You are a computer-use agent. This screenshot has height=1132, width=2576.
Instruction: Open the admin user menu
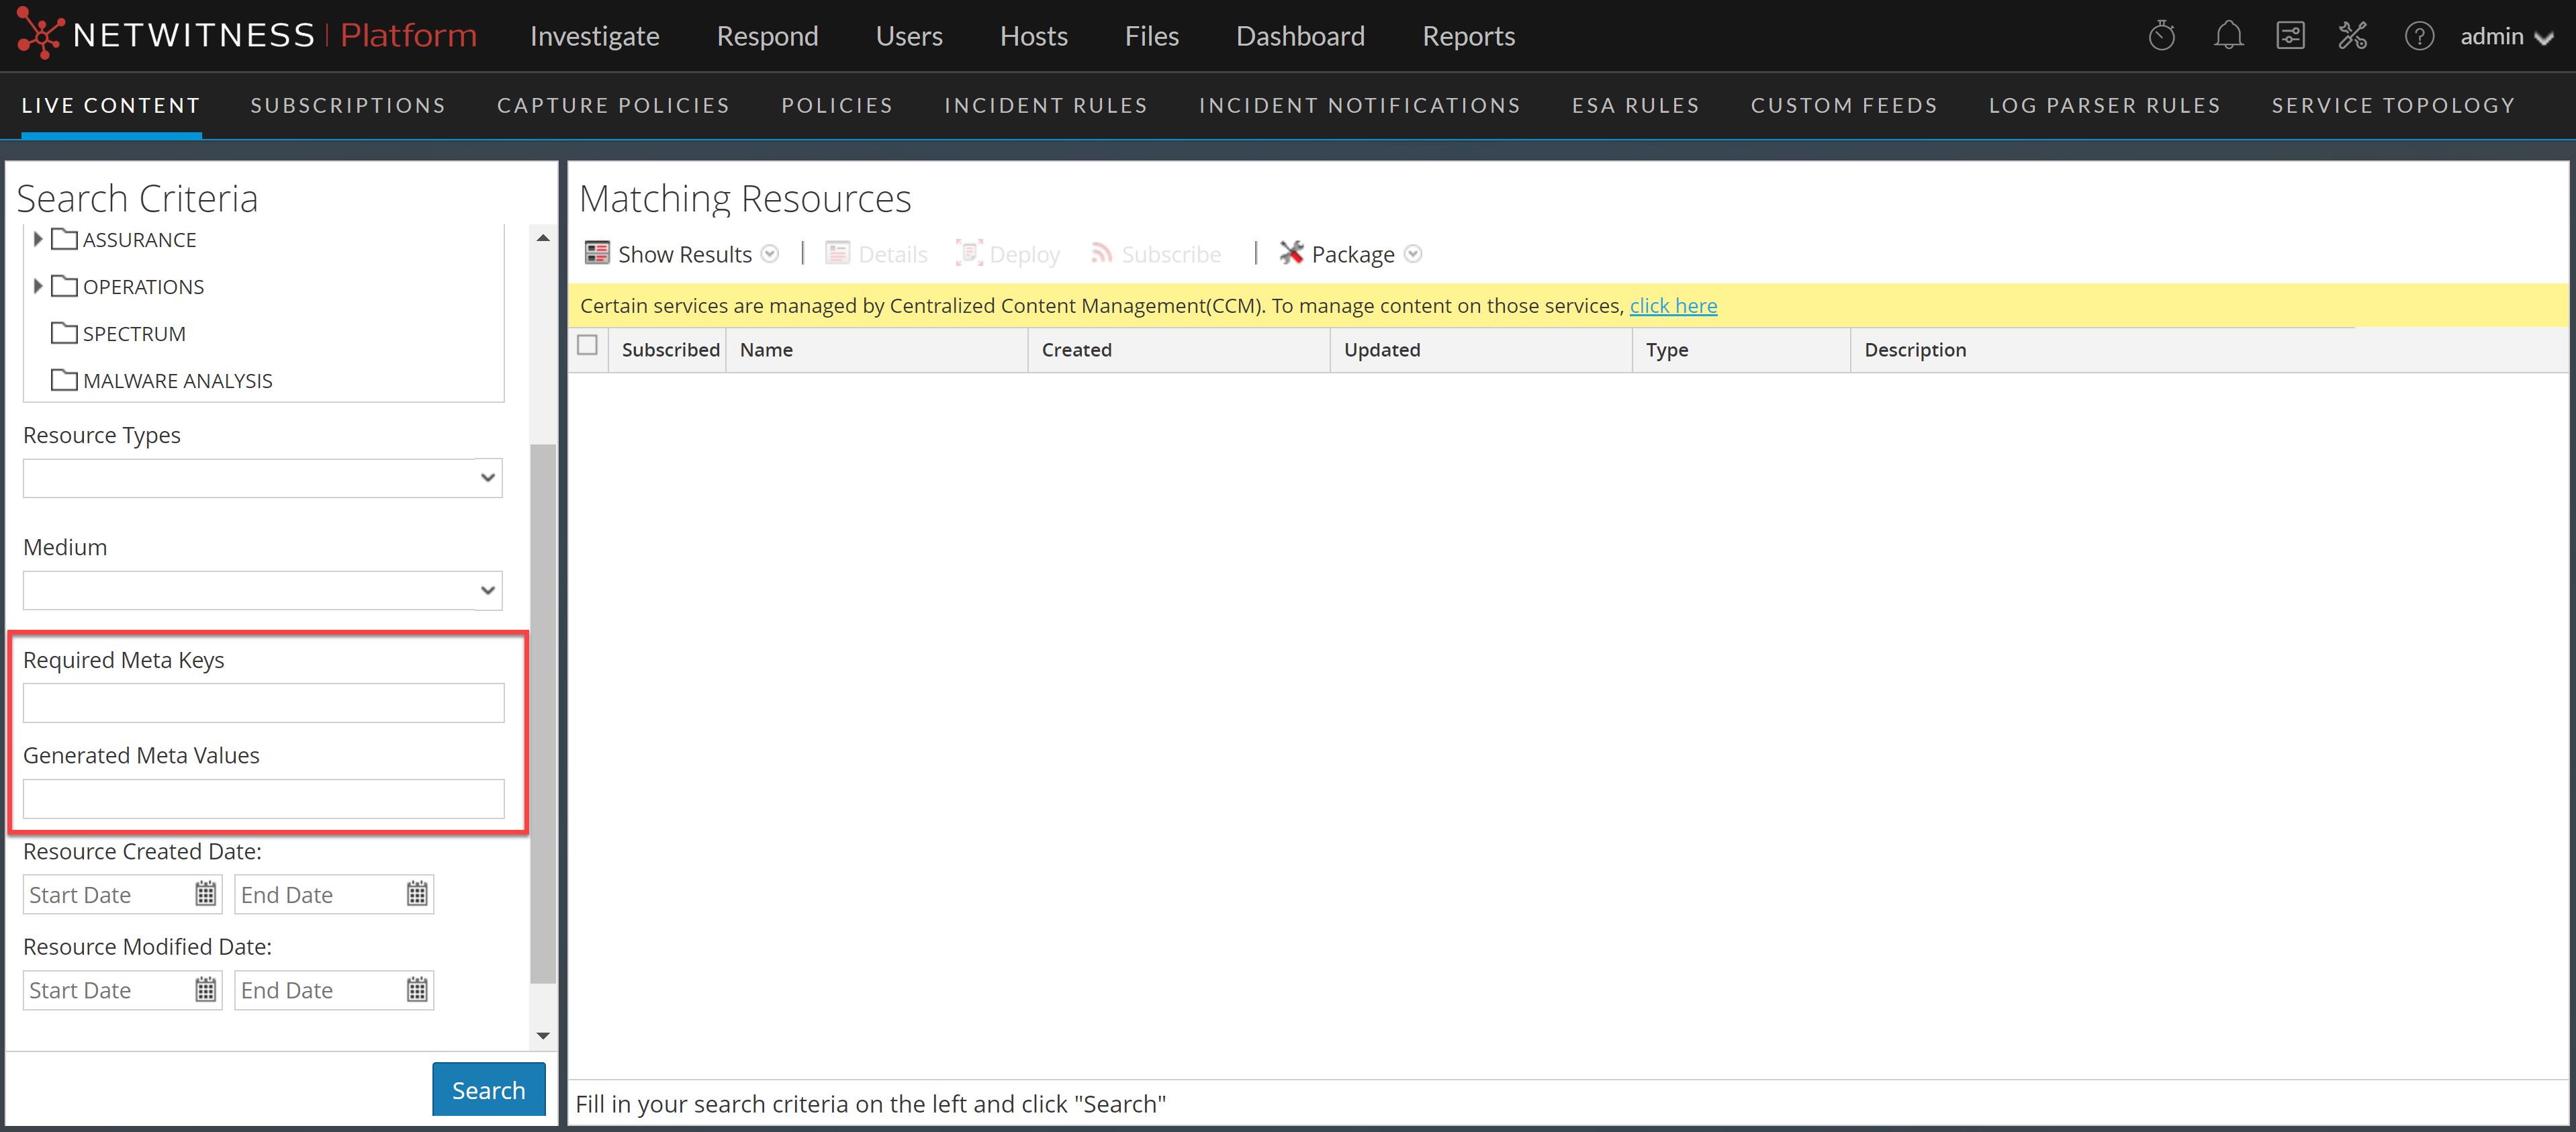2506,37
